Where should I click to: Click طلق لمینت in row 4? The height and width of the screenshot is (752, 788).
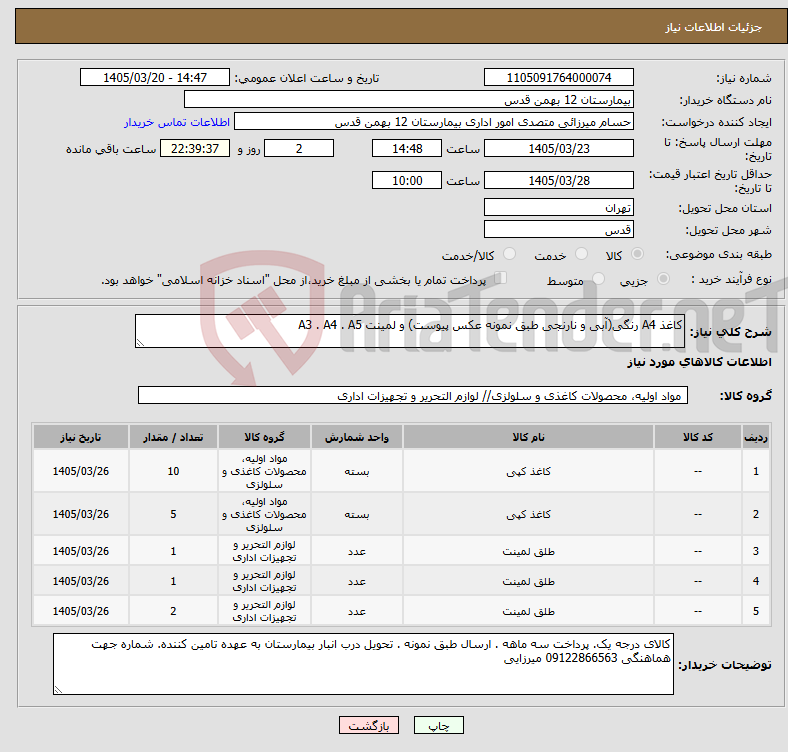[528, 581]
